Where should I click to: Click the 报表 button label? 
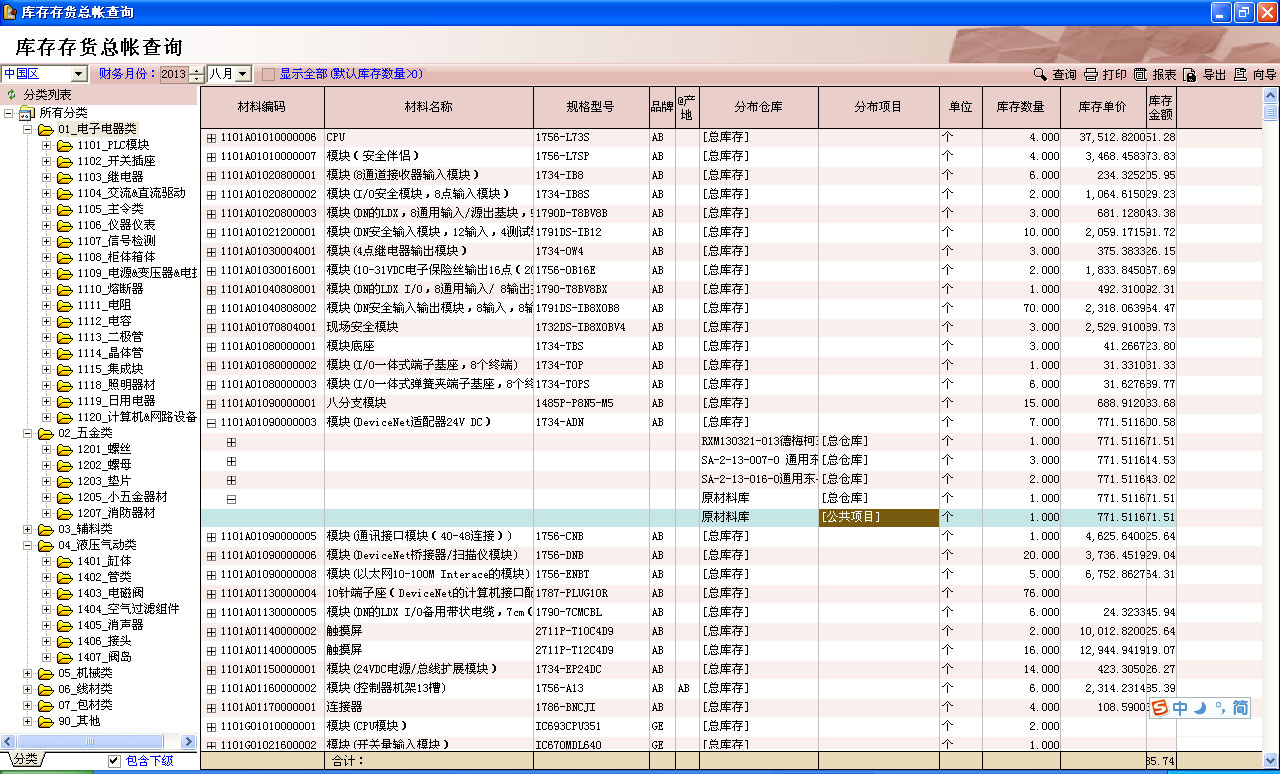[x=1164, y=75]
